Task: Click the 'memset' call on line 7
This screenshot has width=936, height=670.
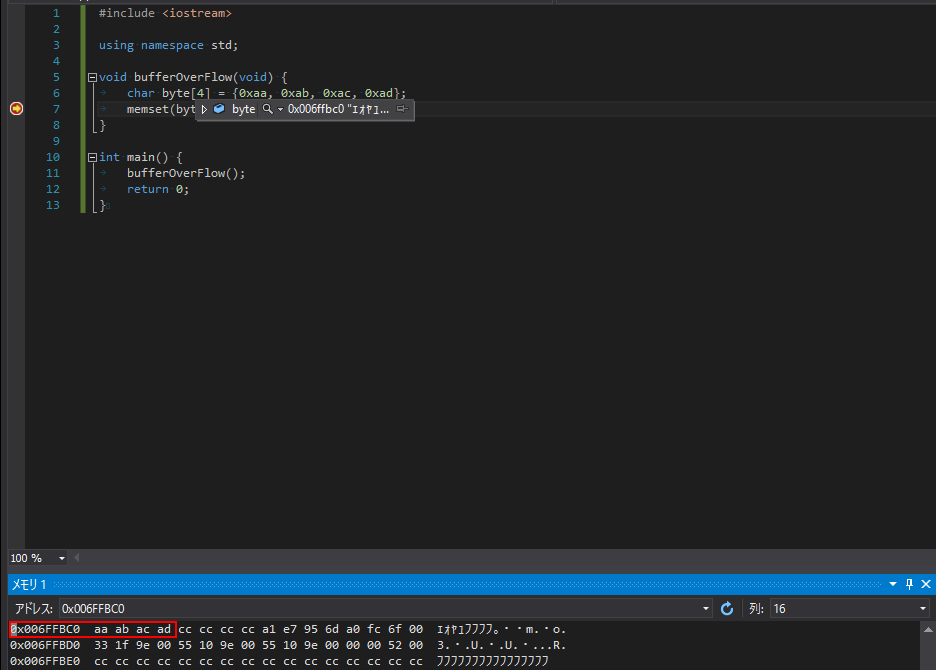Action: (147, 109)
